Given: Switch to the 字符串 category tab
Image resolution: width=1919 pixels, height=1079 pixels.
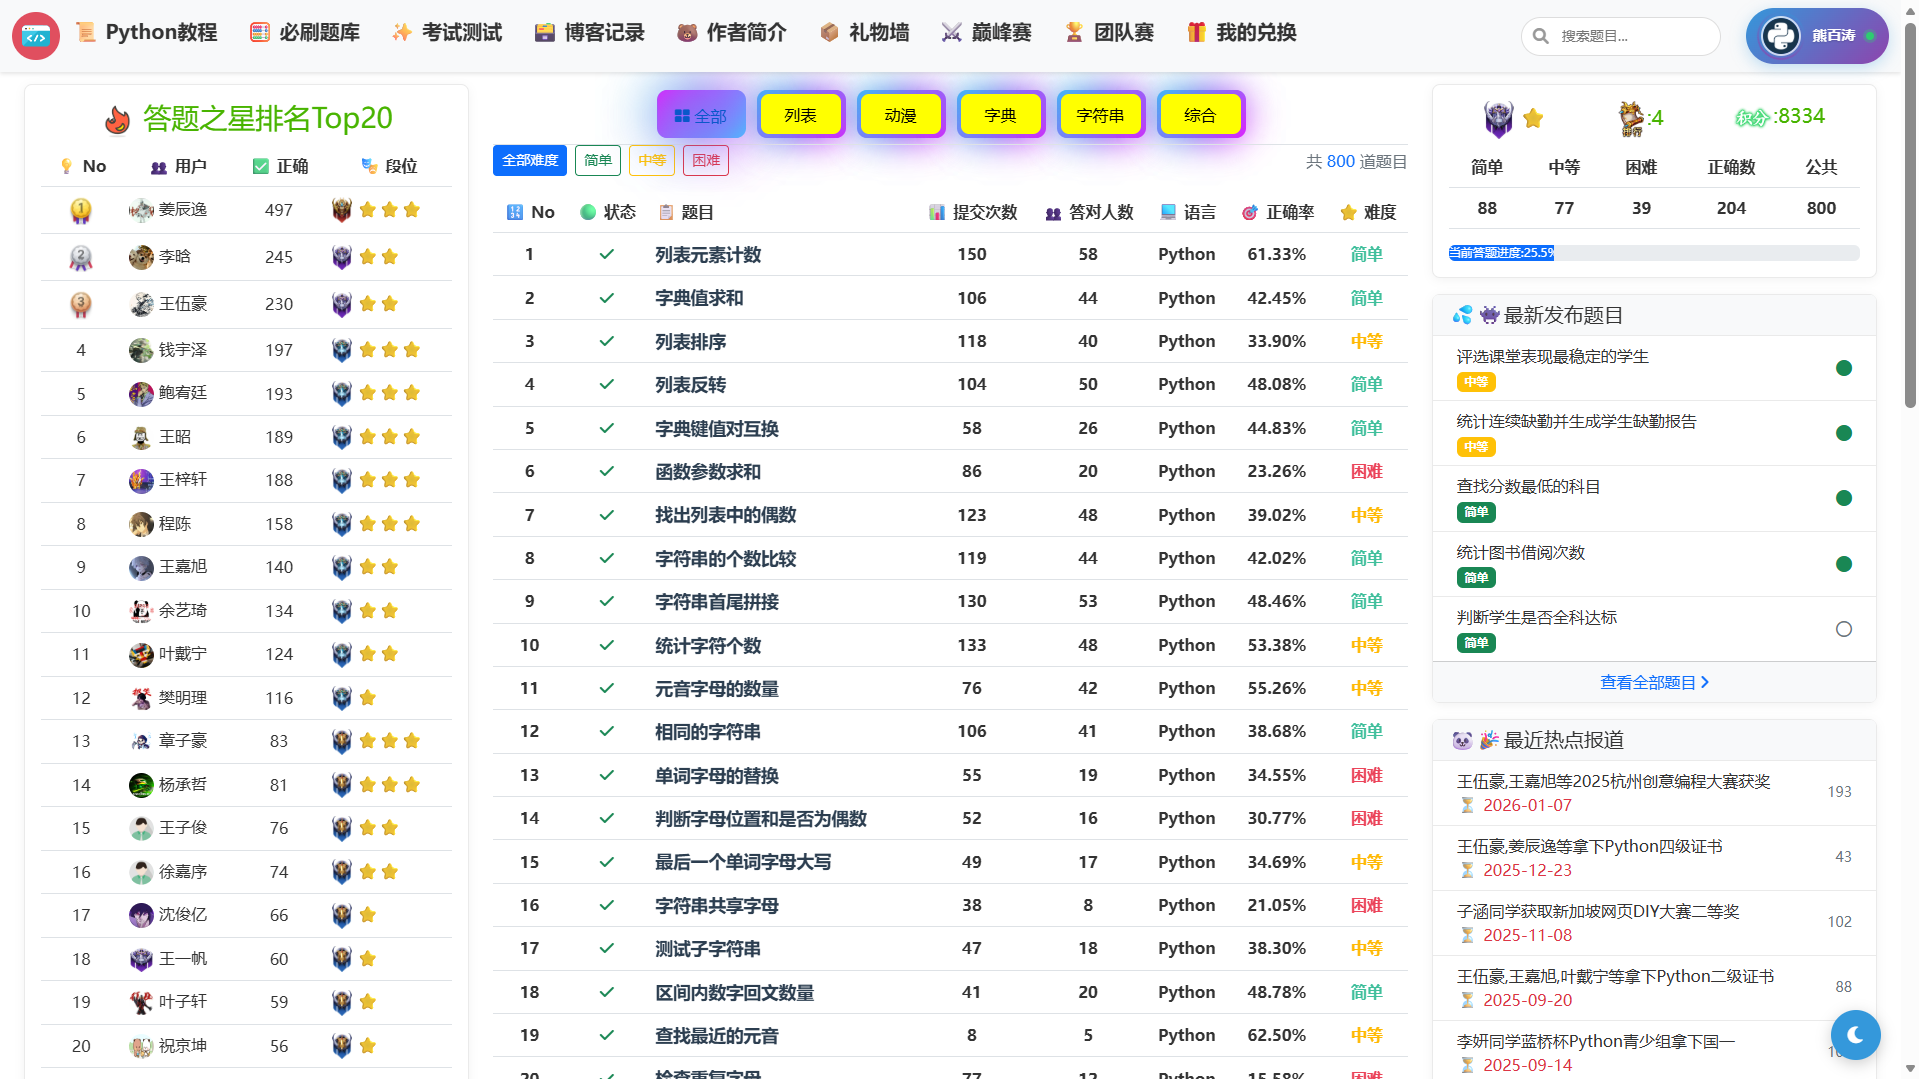Looking at the screenshot, I should coord(1100,115).
